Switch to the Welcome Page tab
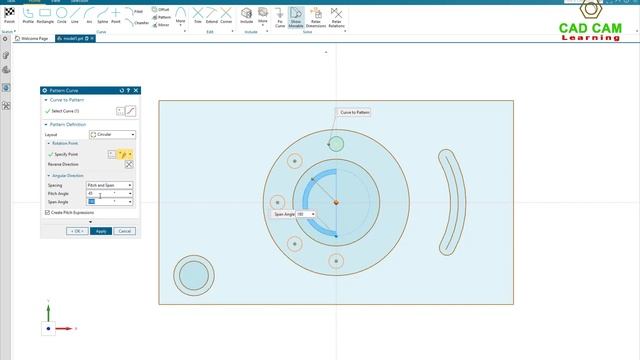Screen dimensions: 640x360 click(x=31, y=38)
